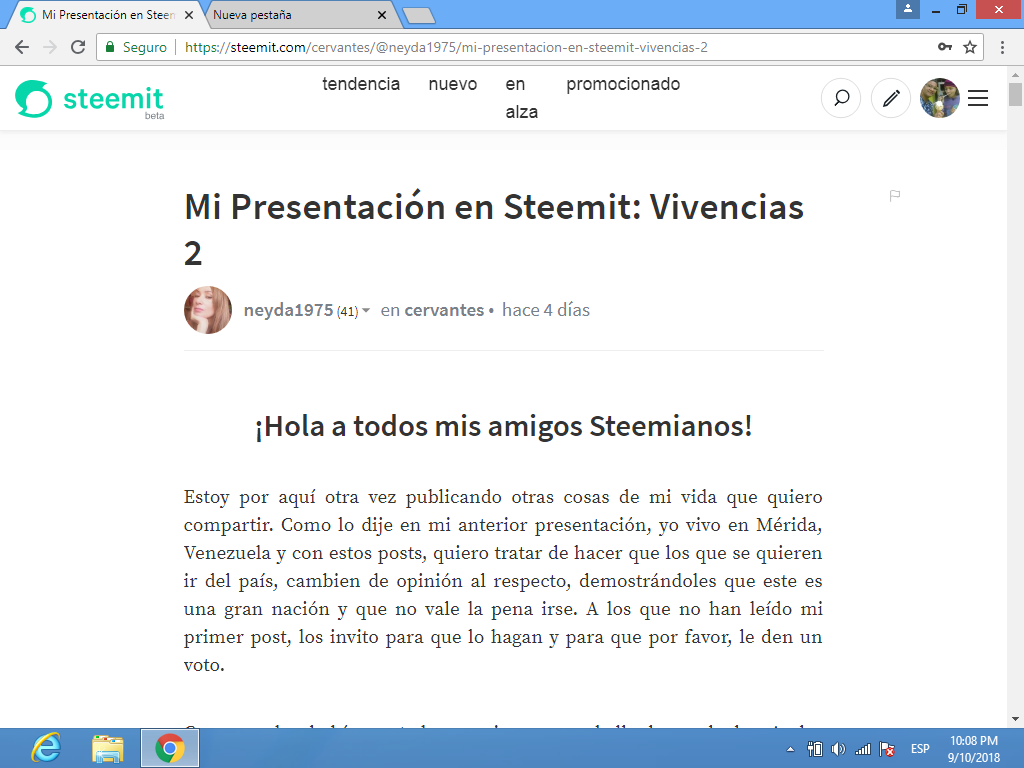Close the Nueva pestaña tab
1024x768 pixels.
pyautogui.click(x=382, y=15)
